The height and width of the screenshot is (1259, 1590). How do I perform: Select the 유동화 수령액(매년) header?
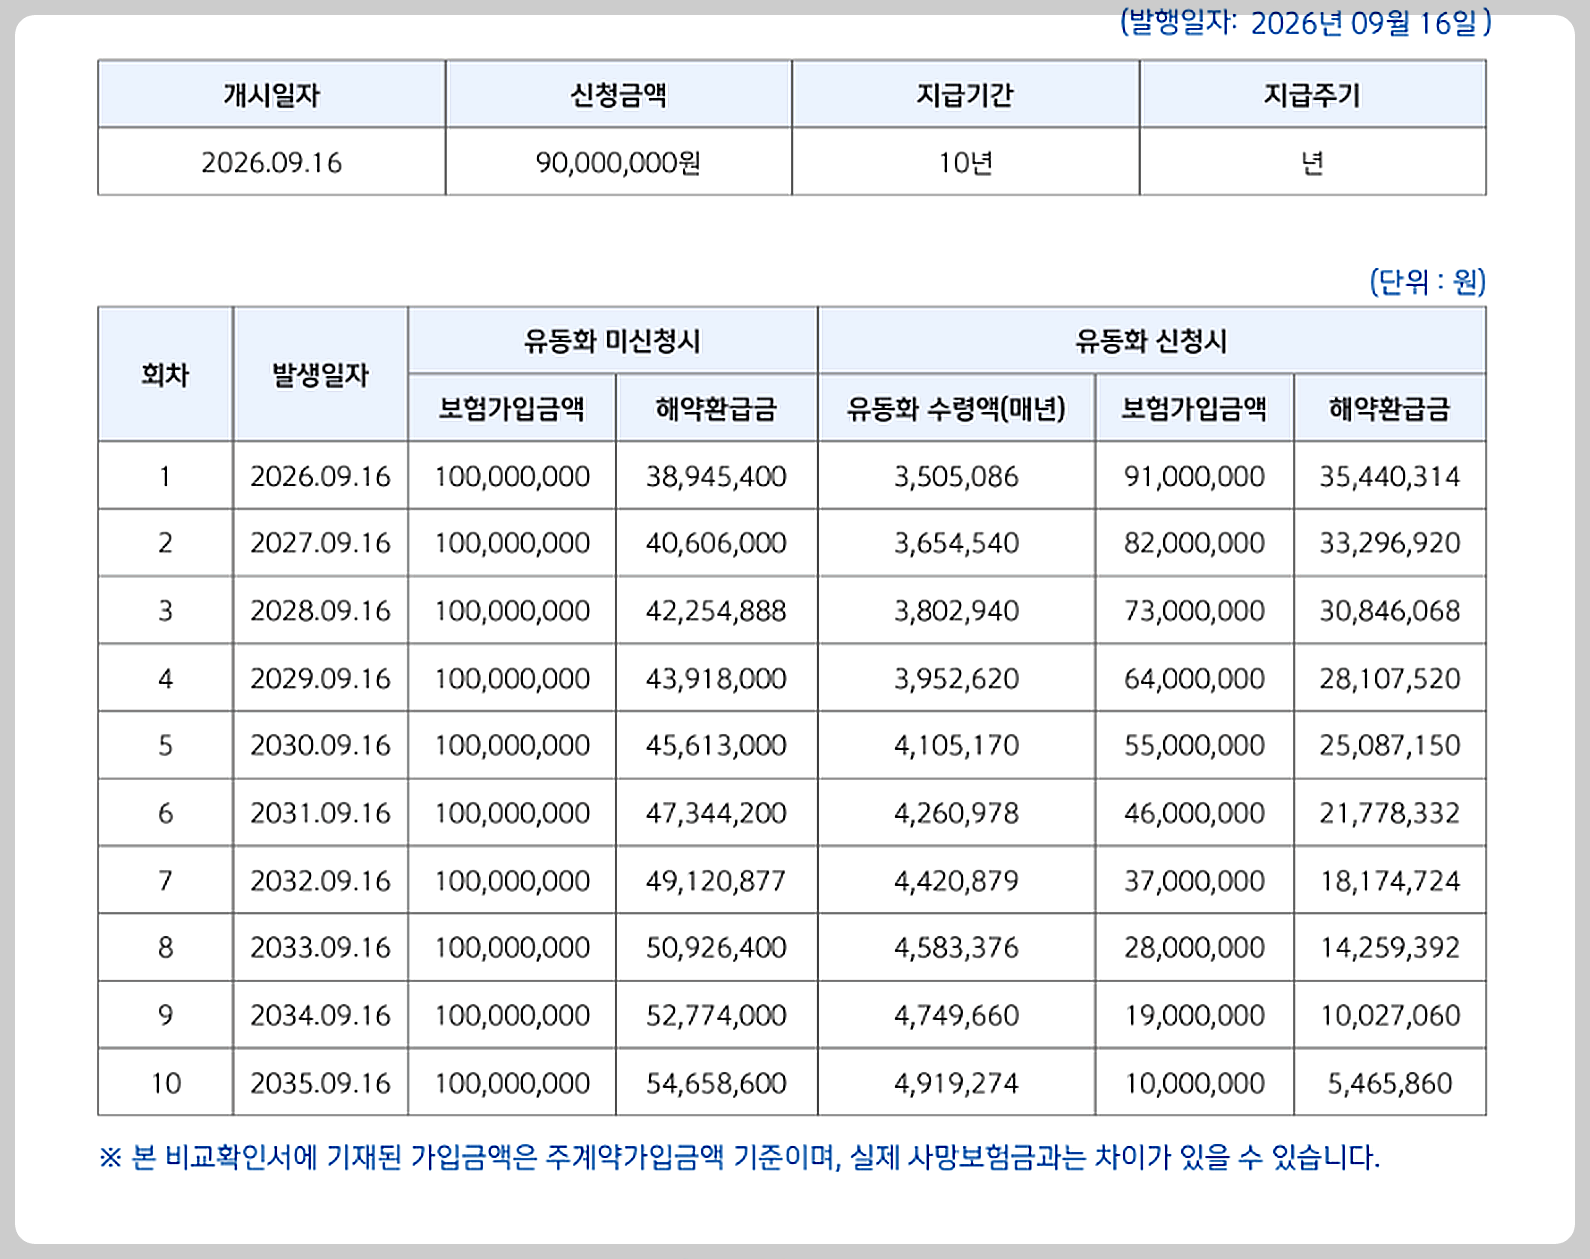click(x=956, y=408)
